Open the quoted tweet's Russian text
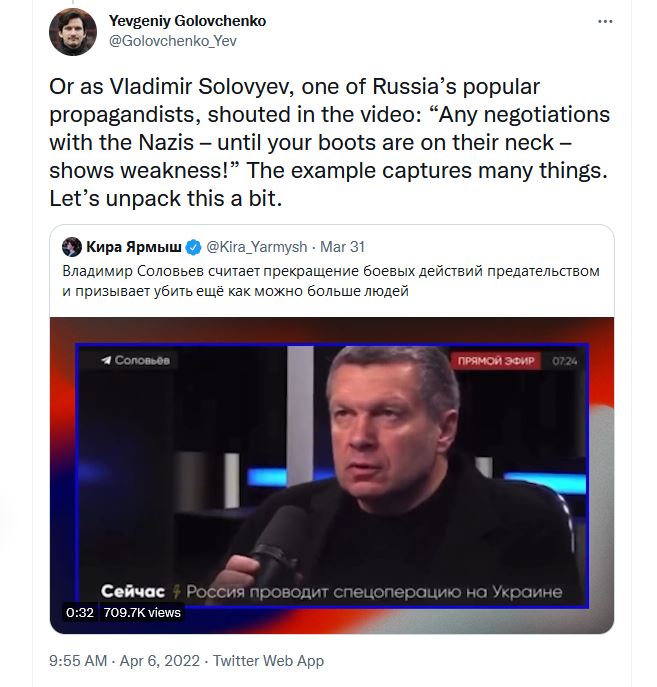The height and width of the screenshot is (687, 657). click(x=330, y=280)
